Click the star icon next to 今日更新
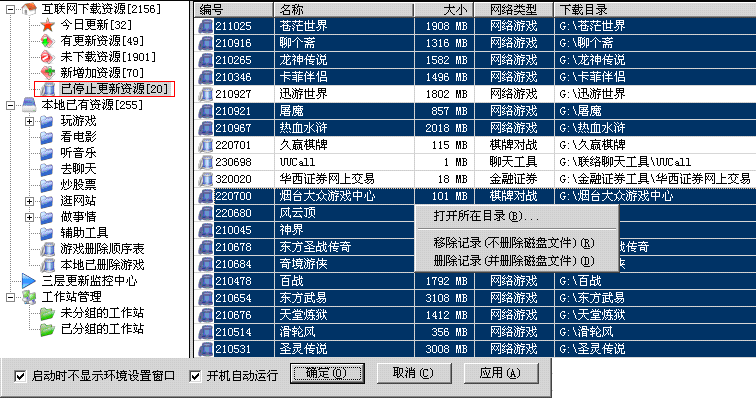 48,25
